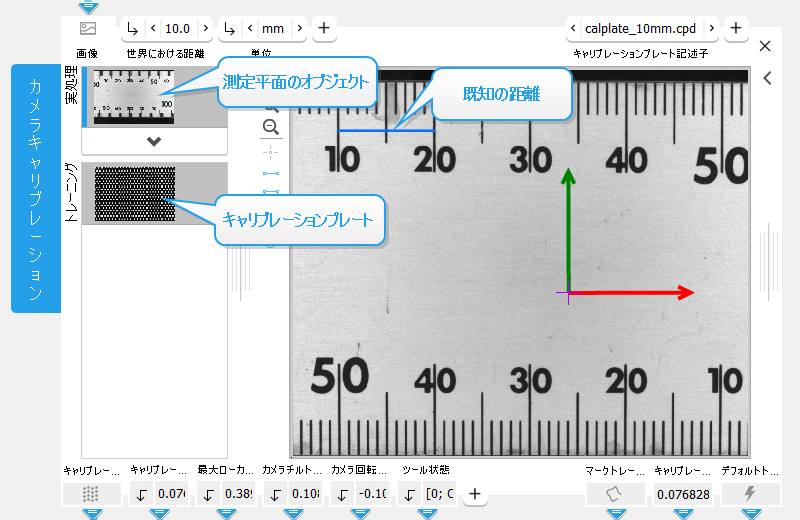Click the zoom out magnifier icon
The width and height of the screenshot is (800, 520).
[x=270, y=127]
